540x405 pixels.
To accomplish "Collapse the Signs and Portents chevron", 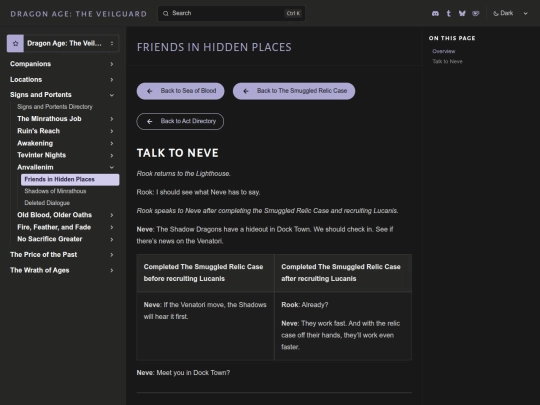I will (112, 95).
